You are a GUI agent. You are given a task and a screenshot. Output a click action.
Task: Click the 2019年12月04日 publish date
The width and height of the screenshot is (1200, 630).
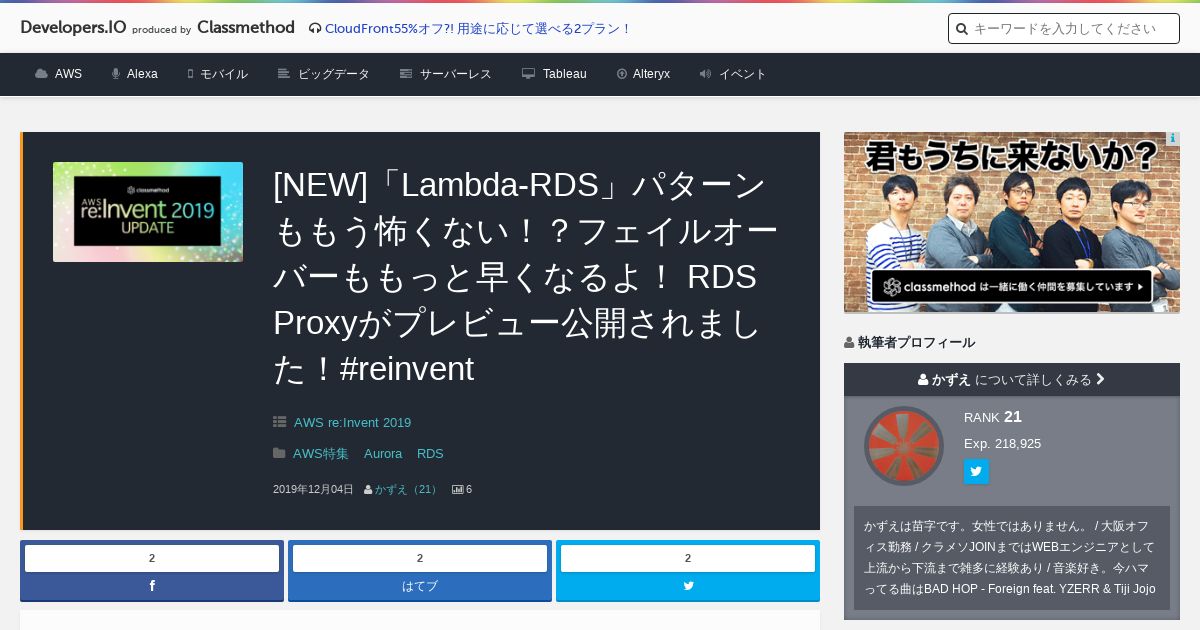click(313, 489)
